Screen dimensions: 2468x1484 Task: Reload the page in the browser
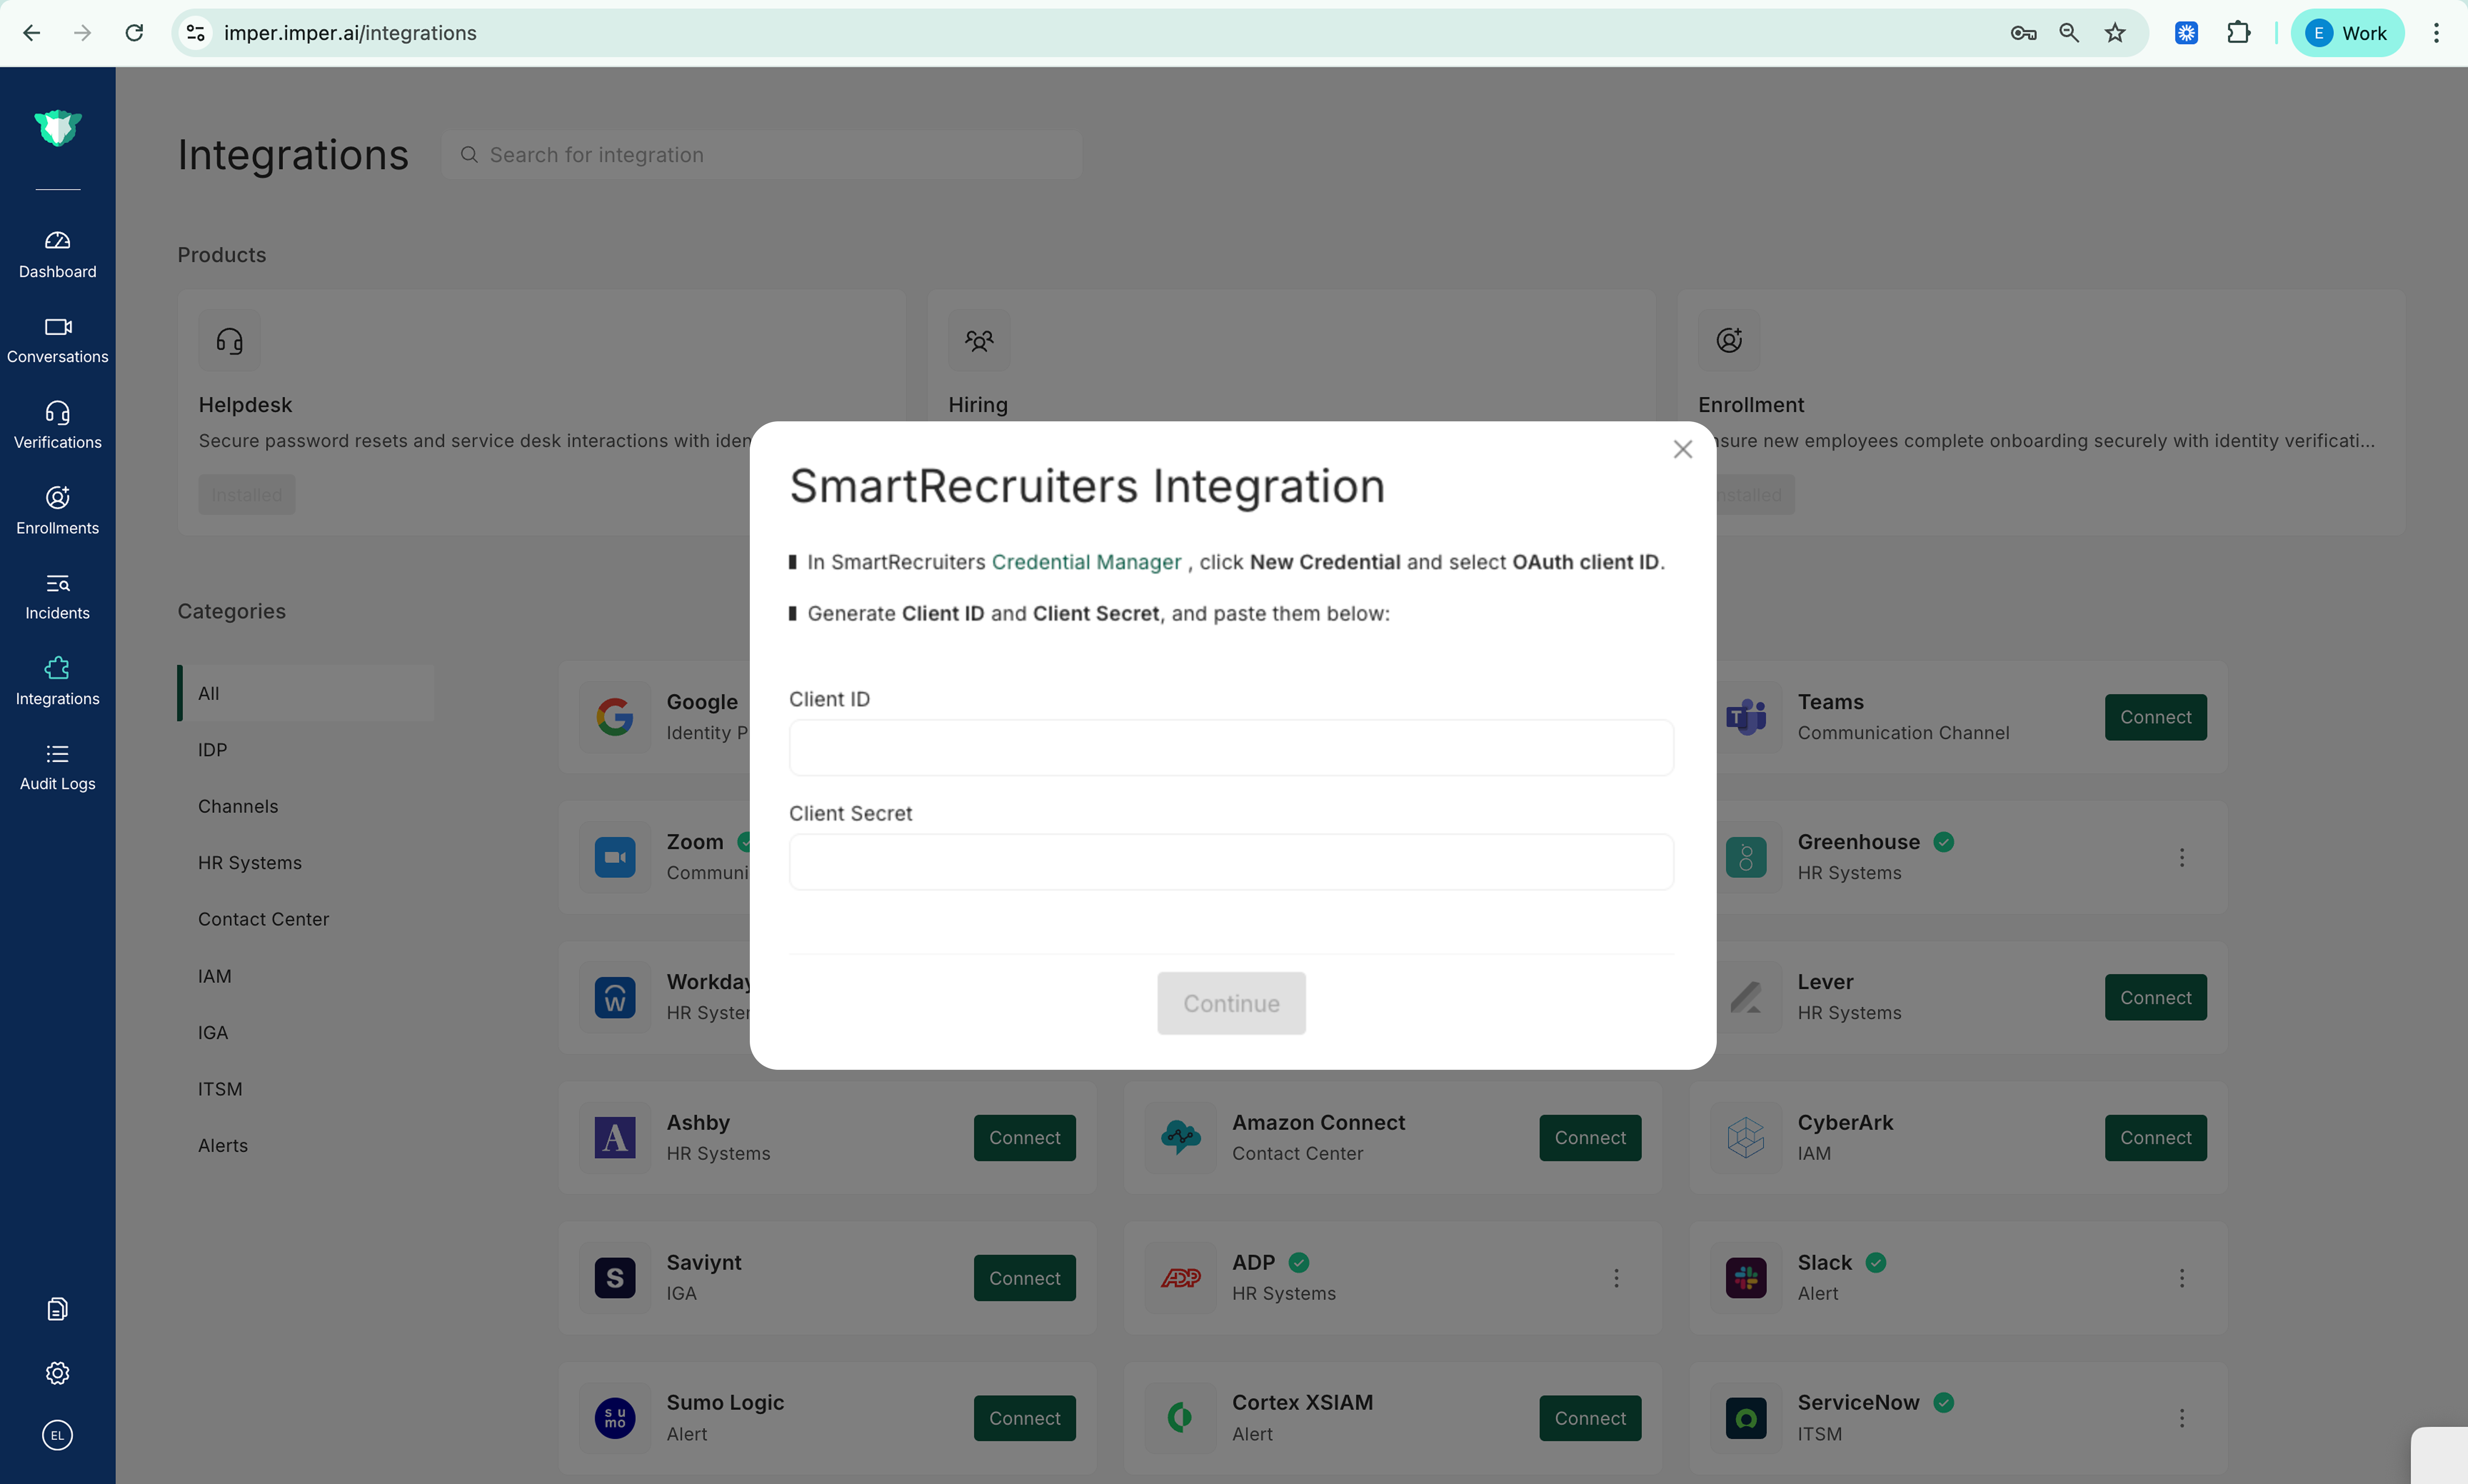134,33
